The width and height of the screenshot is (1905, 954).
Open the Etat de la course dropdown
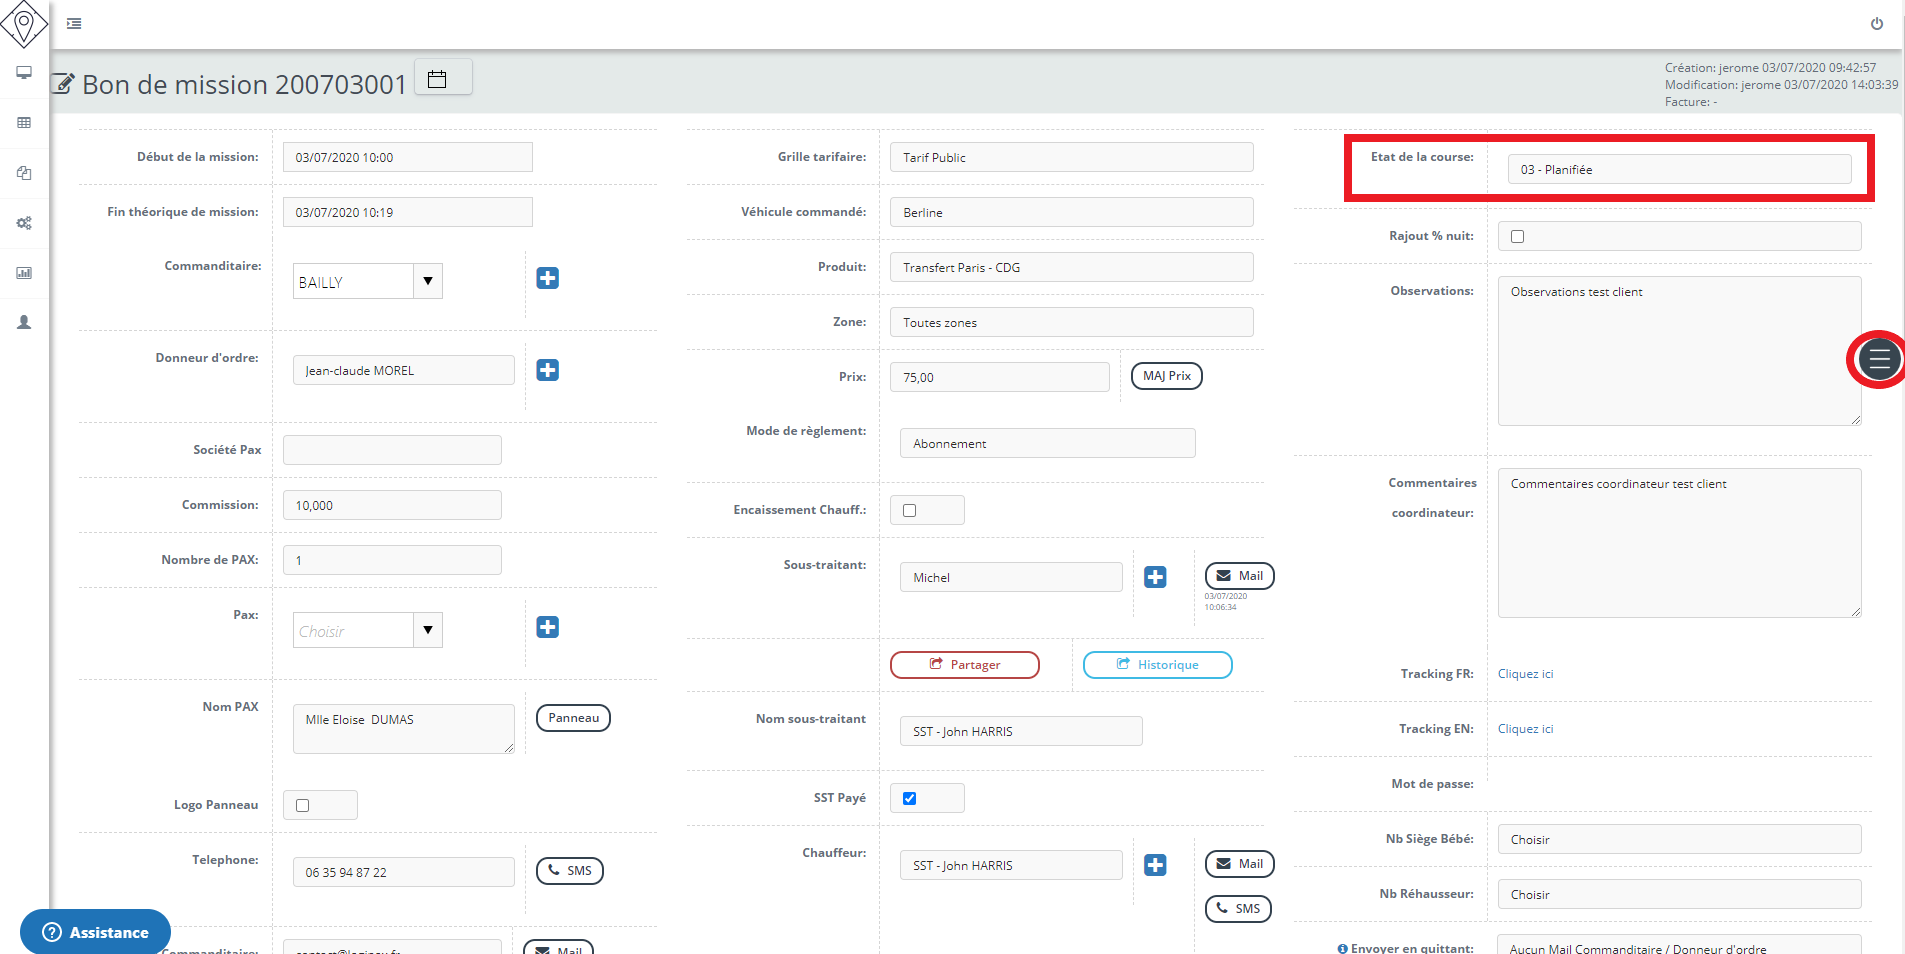click(x=1678, y=170)
